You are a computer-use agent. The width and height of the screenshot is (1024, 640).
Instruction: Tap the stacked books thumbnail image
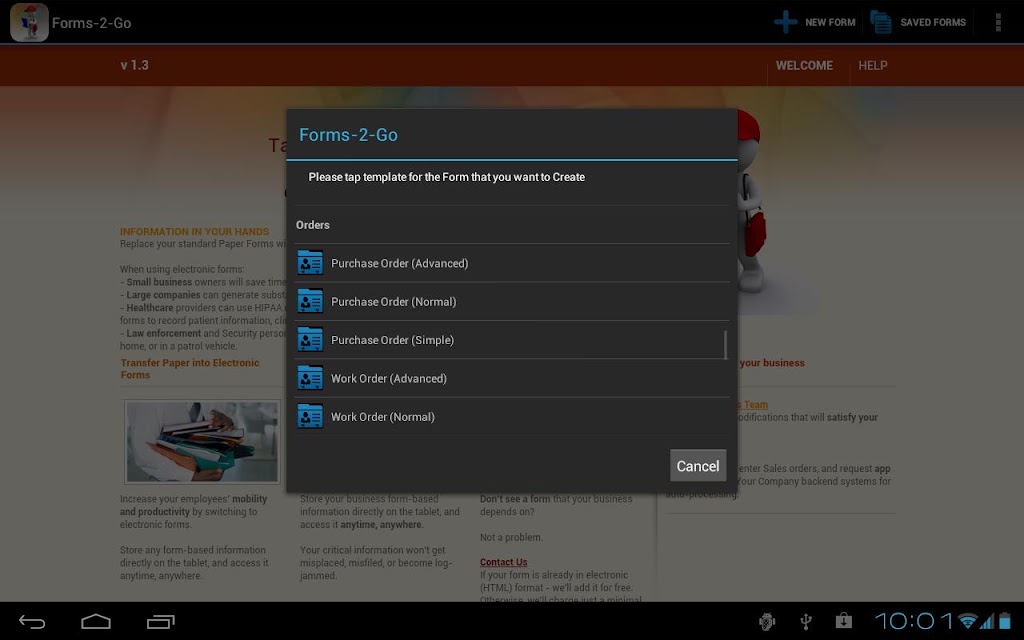pos(202,441)
